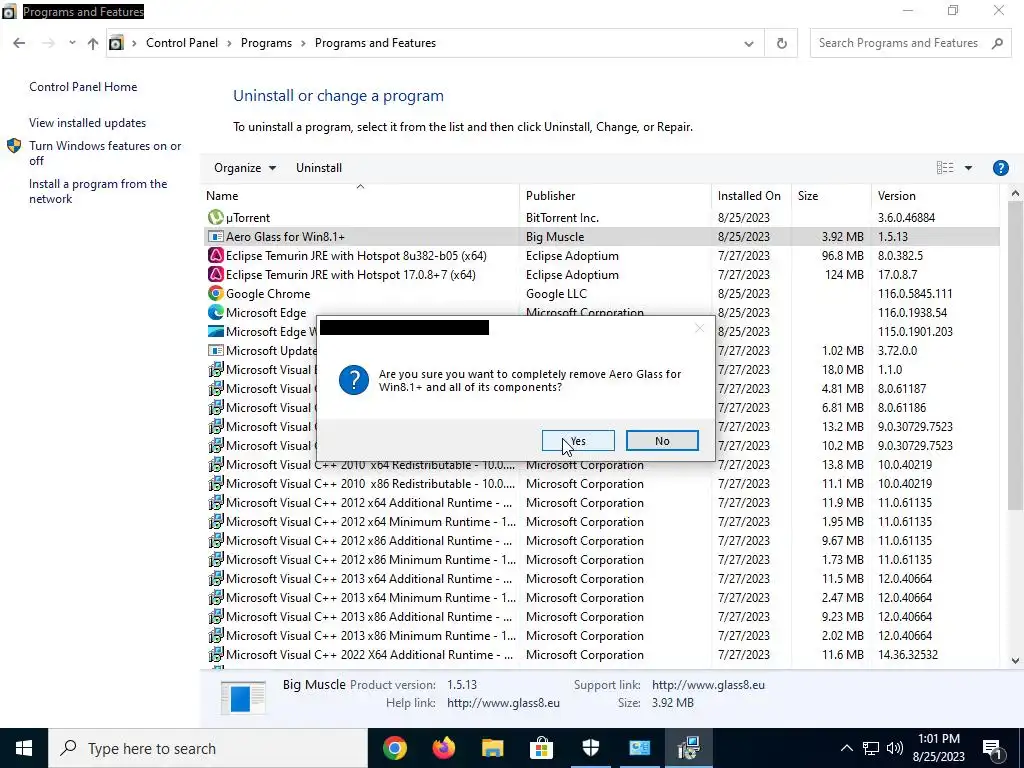Image resolution: width=1024 pixels, height=768 pixels.
Task: Click the BitTorrent Inc. publisher cell
Action: pyautogui.click(x=562, y=217)
